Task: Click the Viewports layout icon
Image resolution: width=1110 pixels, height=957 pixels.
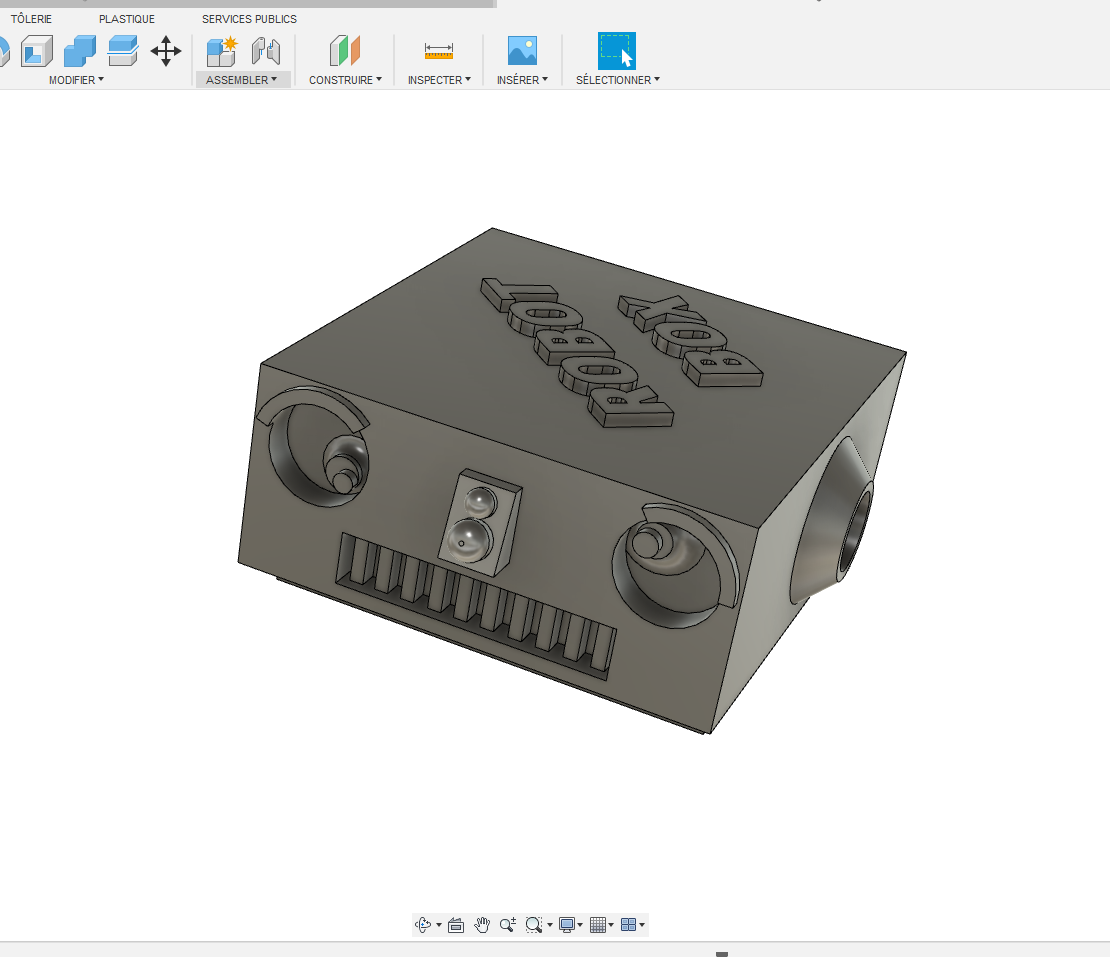Action: point(628,924)
